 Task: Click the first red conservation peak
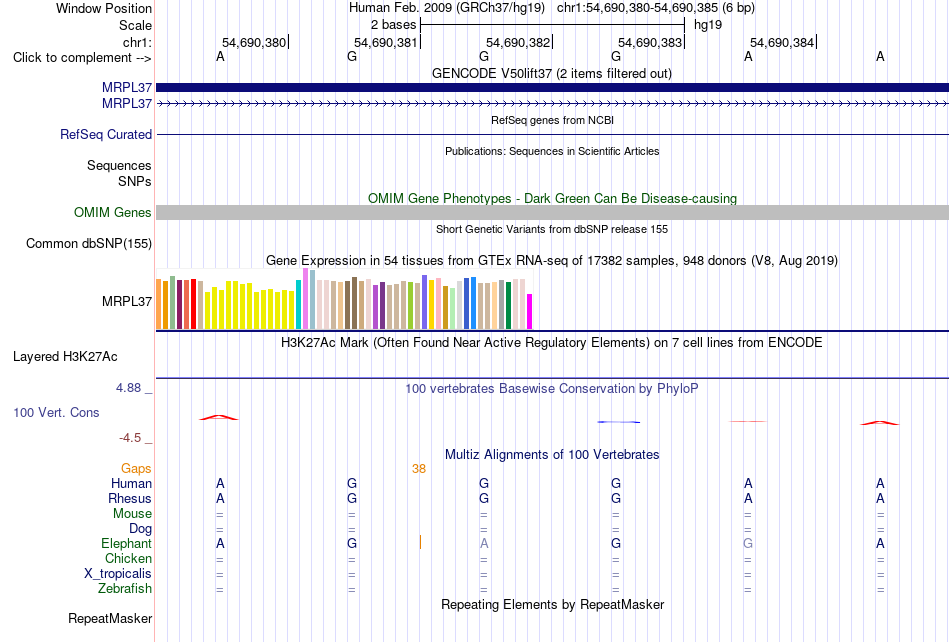pyautogui.click(x=219, y=417)
